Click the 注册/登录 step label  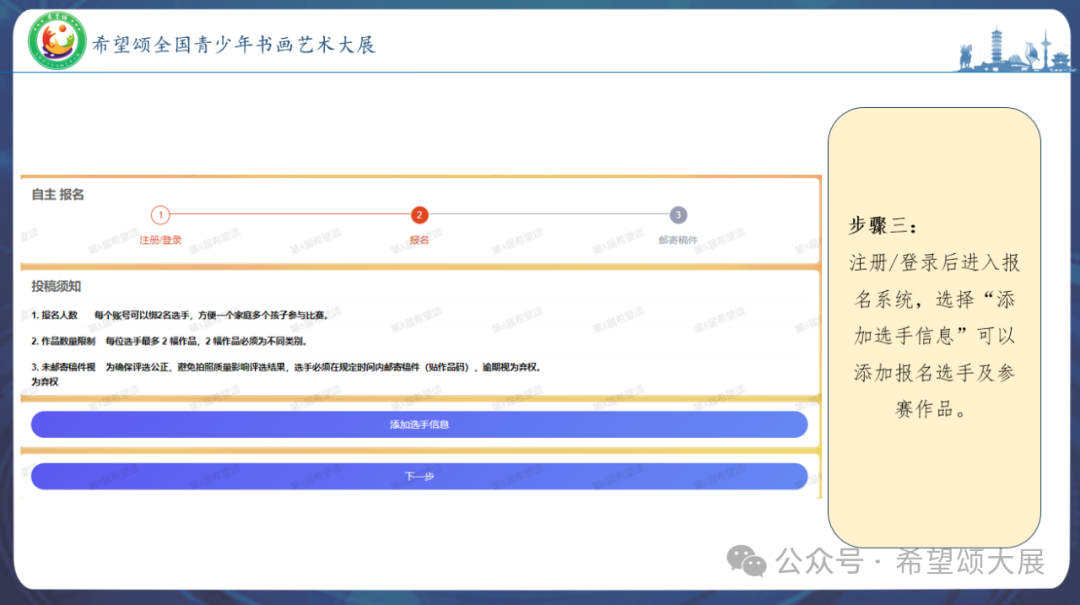click(x=162, y=240)
